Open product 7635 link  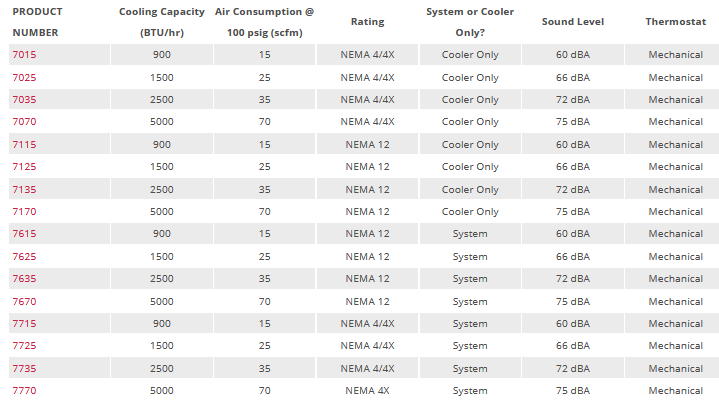[x=24, y=278]
